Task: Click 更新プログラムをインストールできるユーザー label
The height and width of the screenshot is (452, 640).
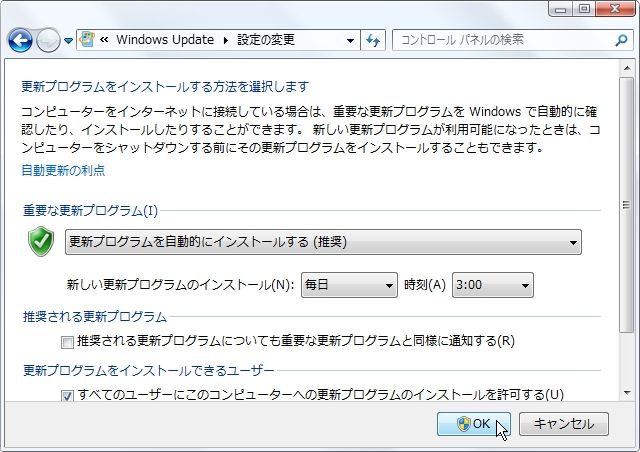Action: coord(149,371)
